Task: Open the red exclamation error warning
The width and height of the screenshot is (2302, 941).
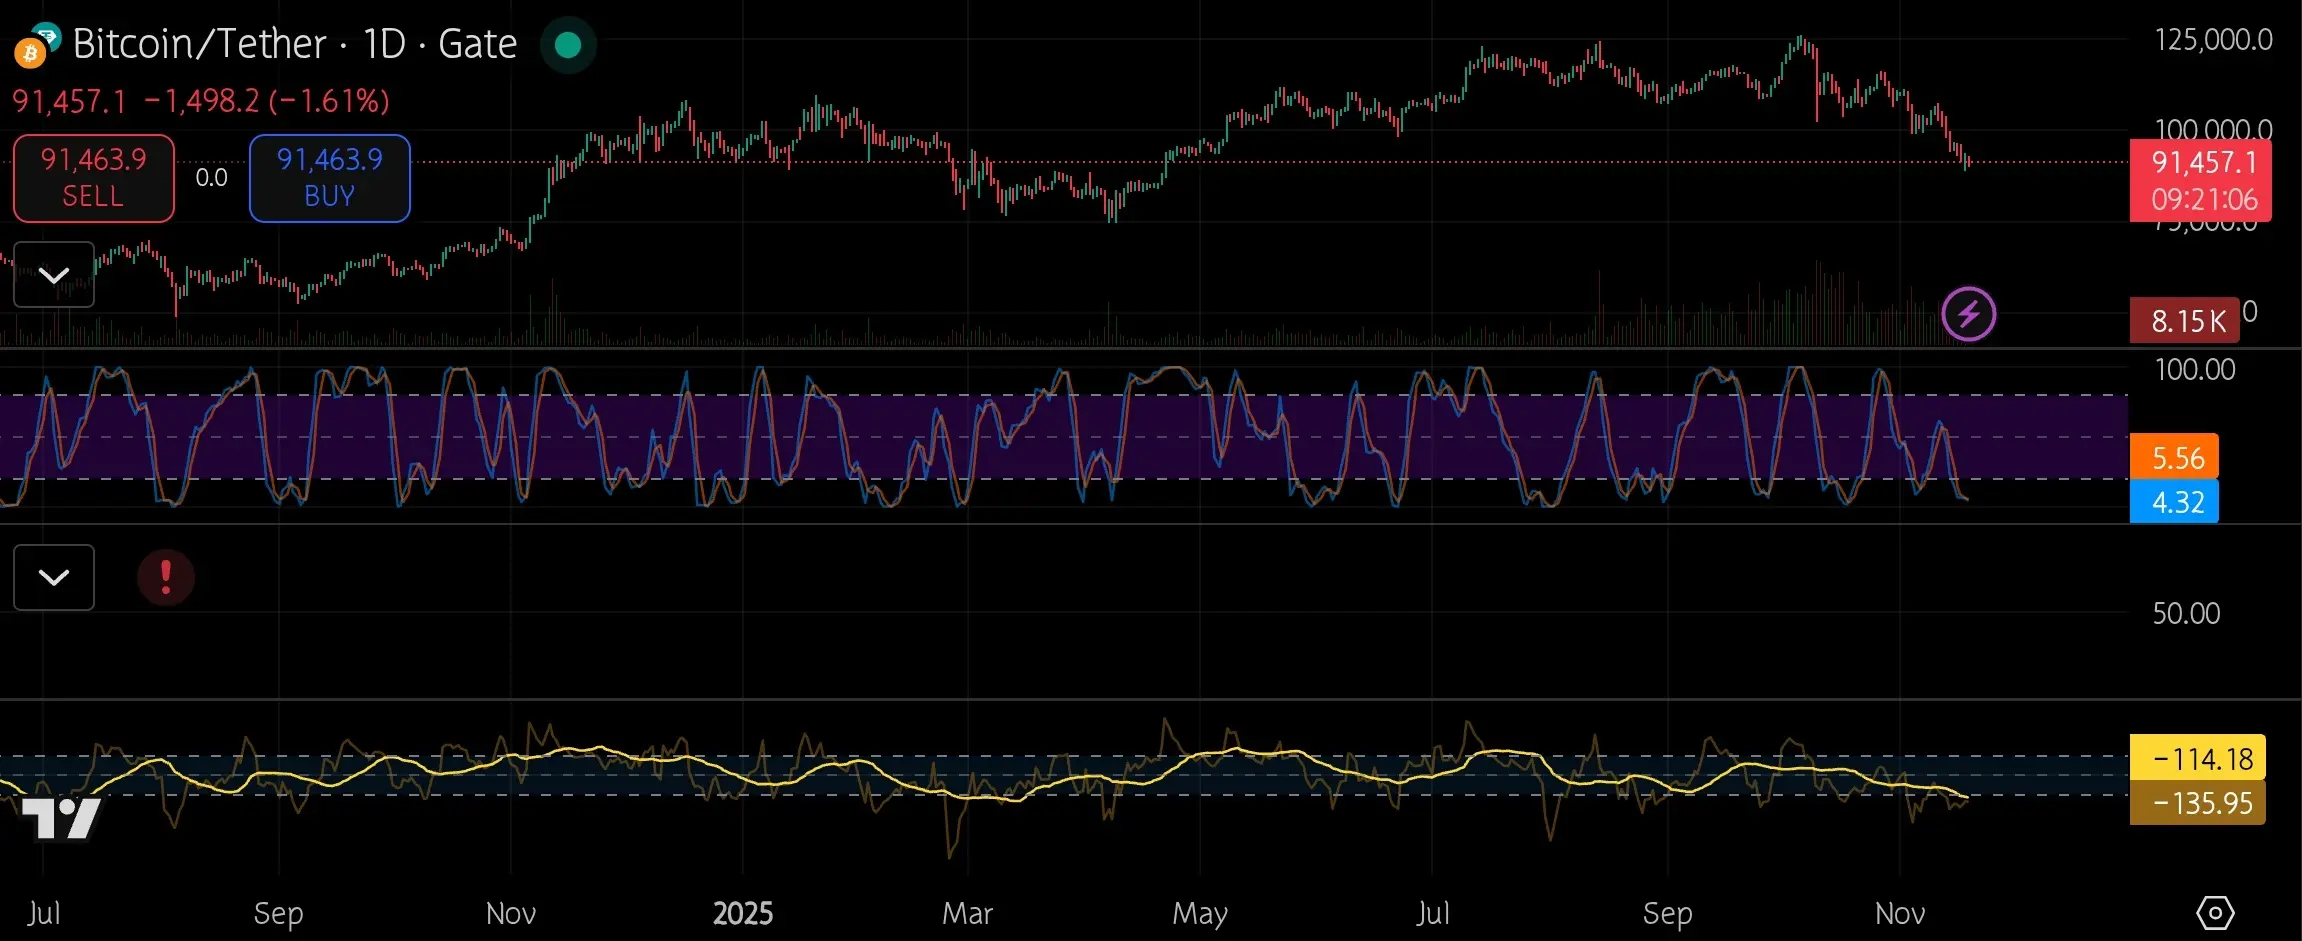Action: point(166,577)
